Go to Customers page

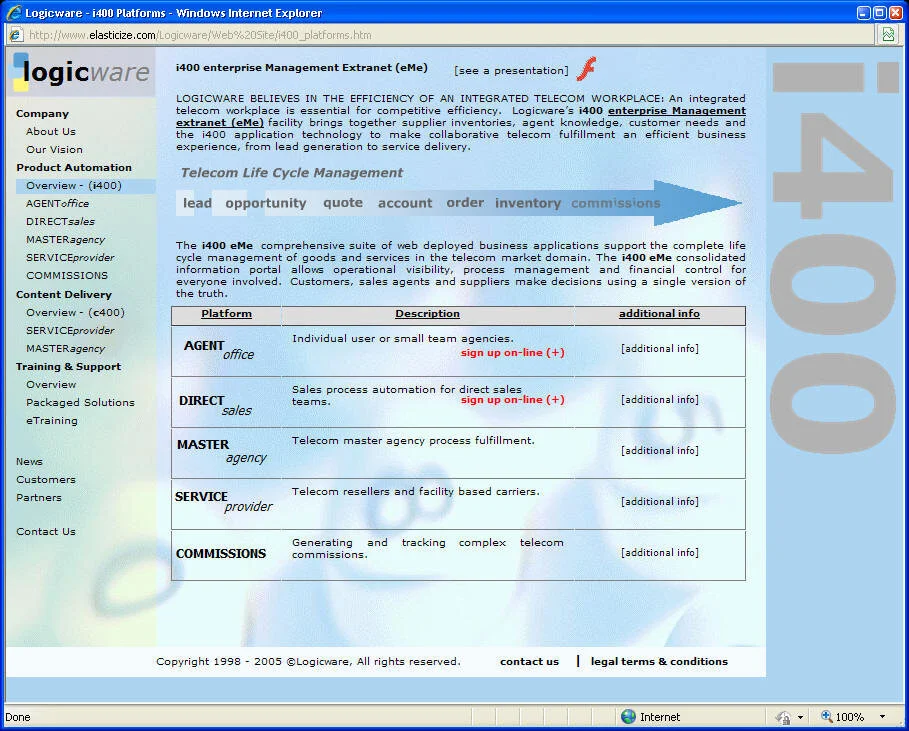(46, 479)
